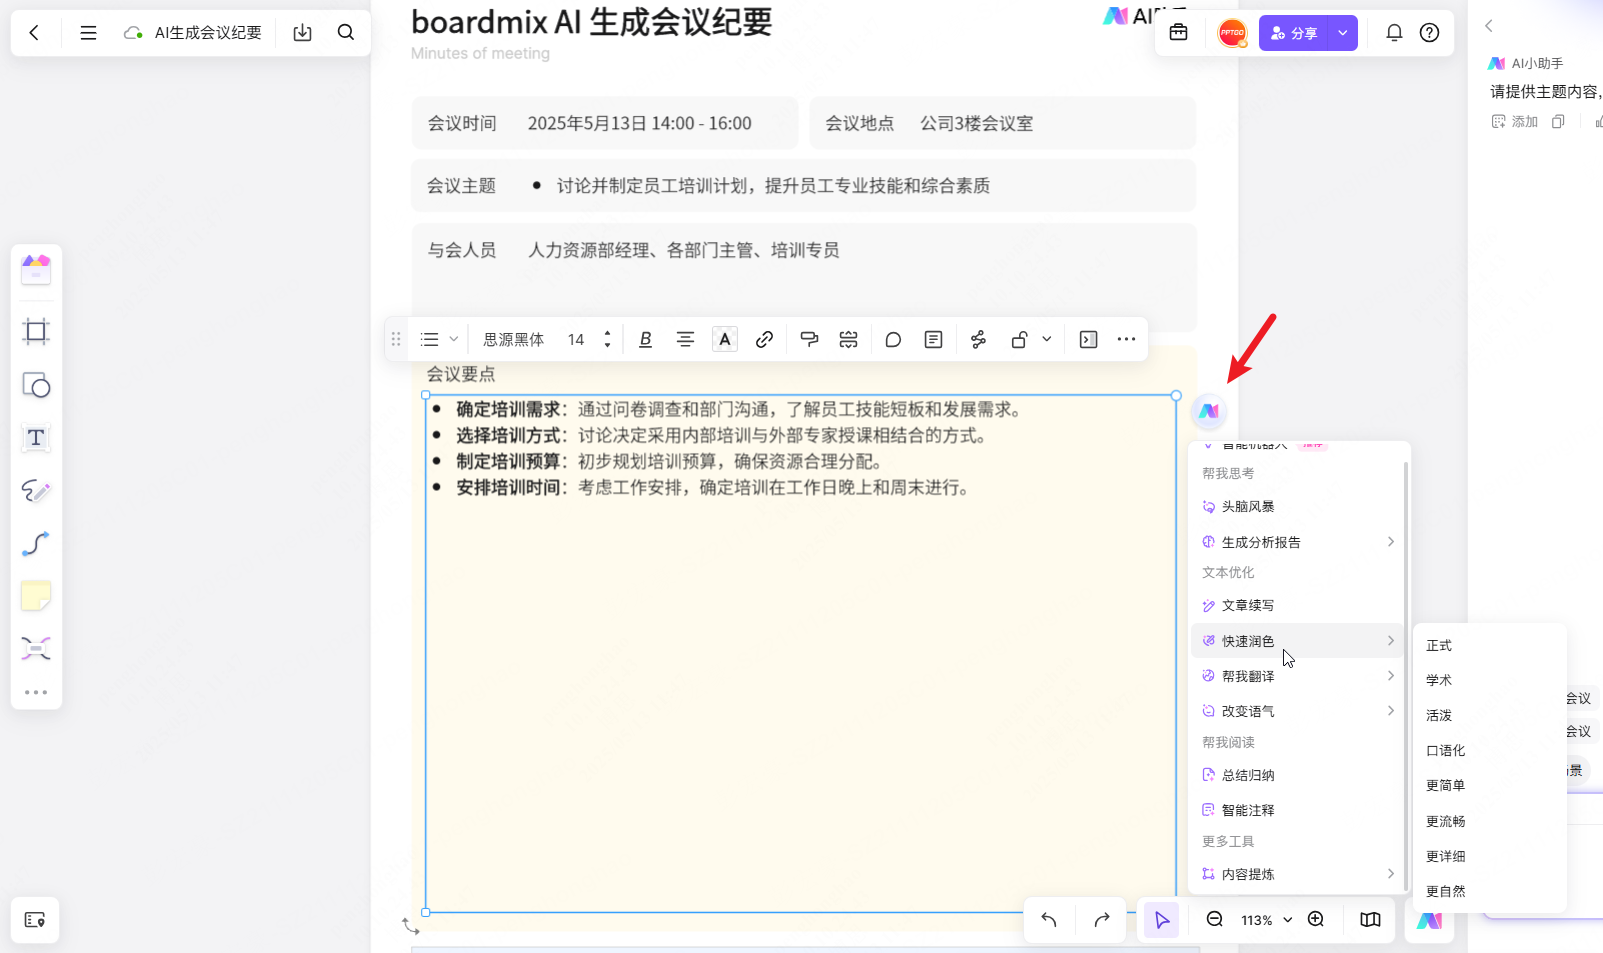The height and width of the screenshot is (953, 1603).
Task: Open the template library icon in left sidebar
Action: pos(36,269)
